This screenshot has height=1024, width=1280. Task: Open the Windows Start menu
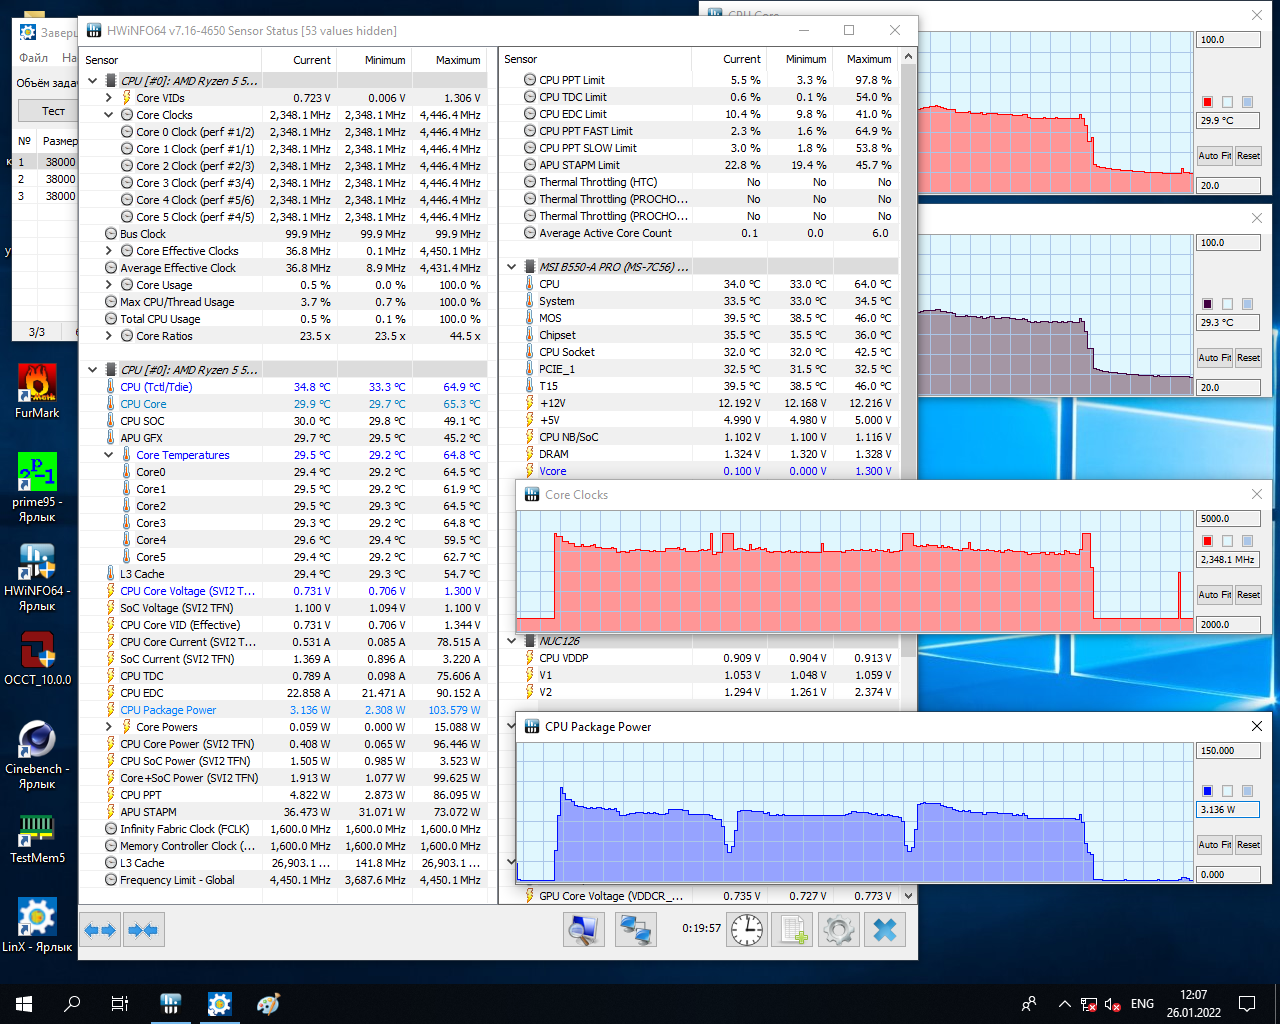coord(24,1004)
